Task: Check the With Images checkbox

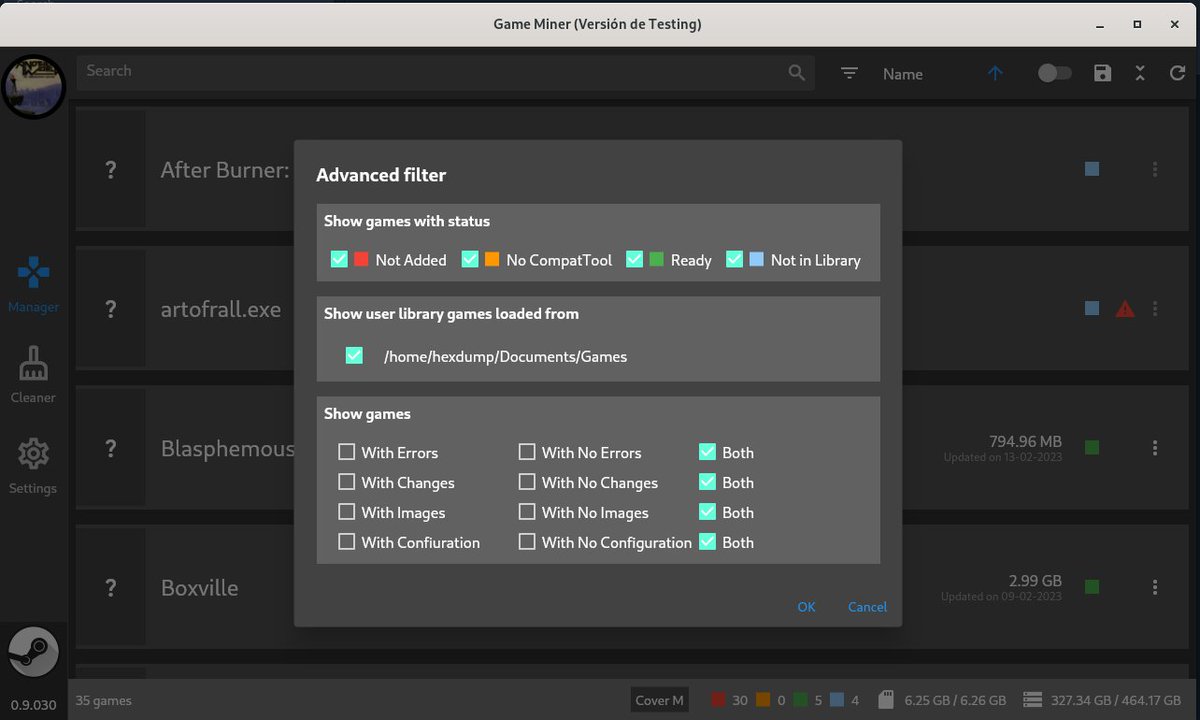Action: [346, 512]
